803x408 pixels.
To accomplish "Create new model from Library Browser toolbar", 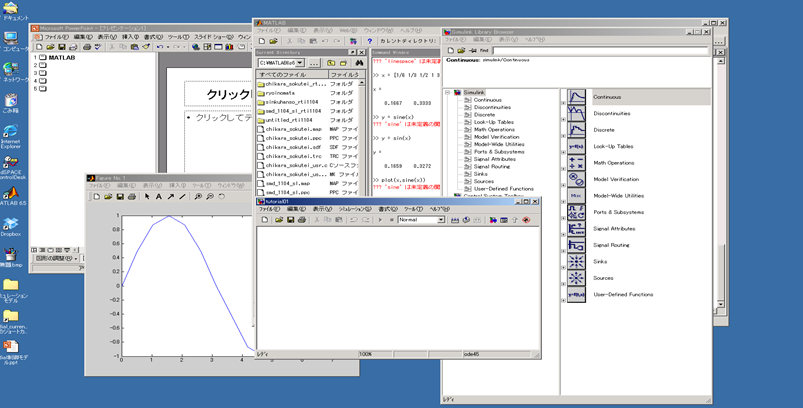I will [x=451, y=51].
